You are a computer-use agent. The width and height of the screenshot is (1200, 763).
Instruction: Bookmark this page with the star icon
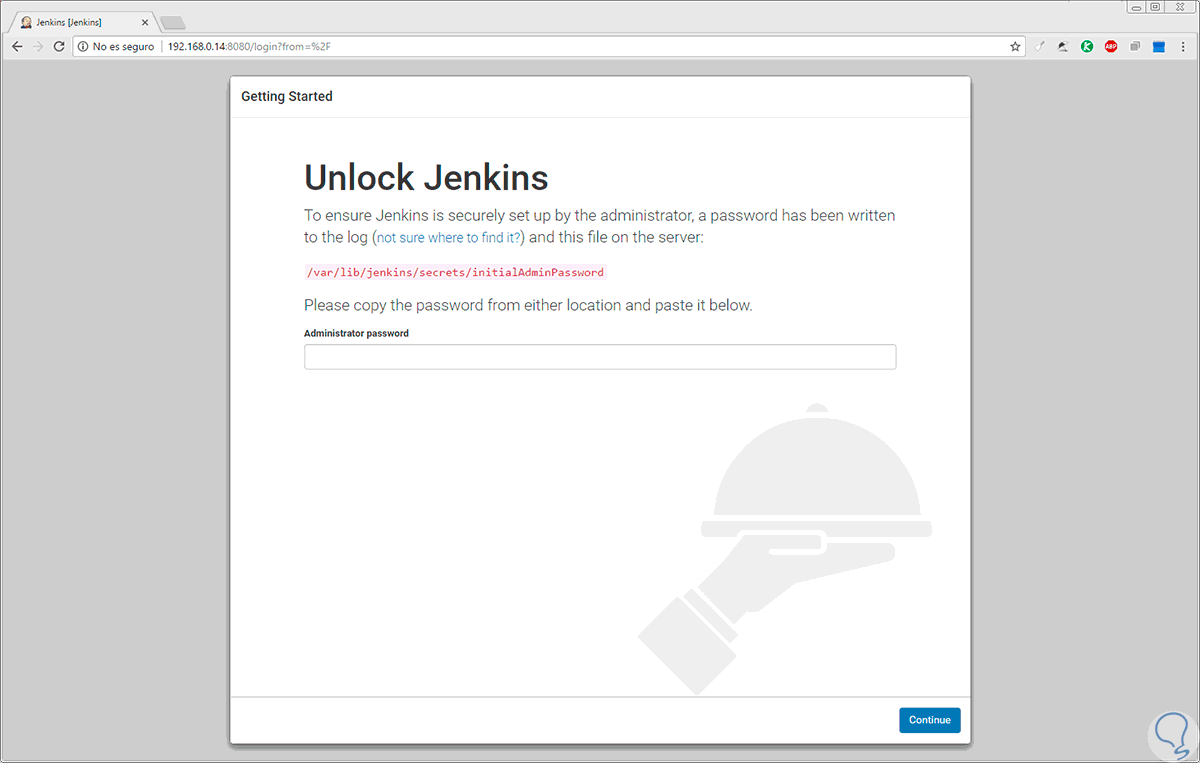1015,46
